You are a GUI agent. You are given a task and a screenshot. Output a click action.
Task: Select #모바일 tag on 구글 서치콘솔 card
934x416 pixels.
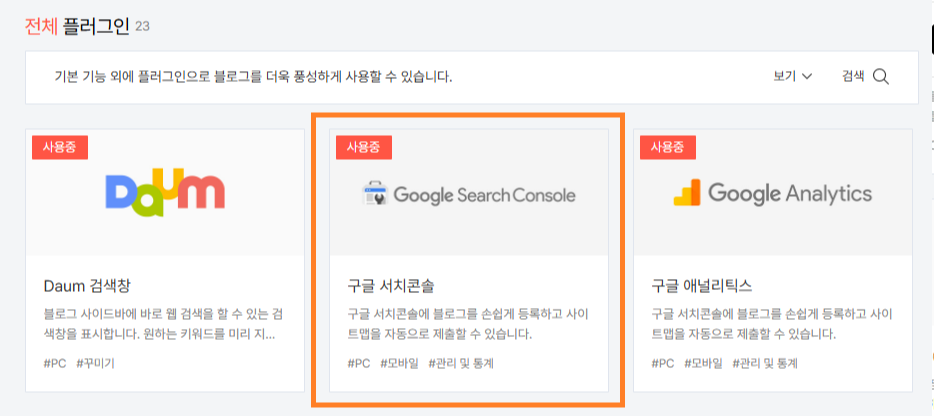[x=400, y=363]
